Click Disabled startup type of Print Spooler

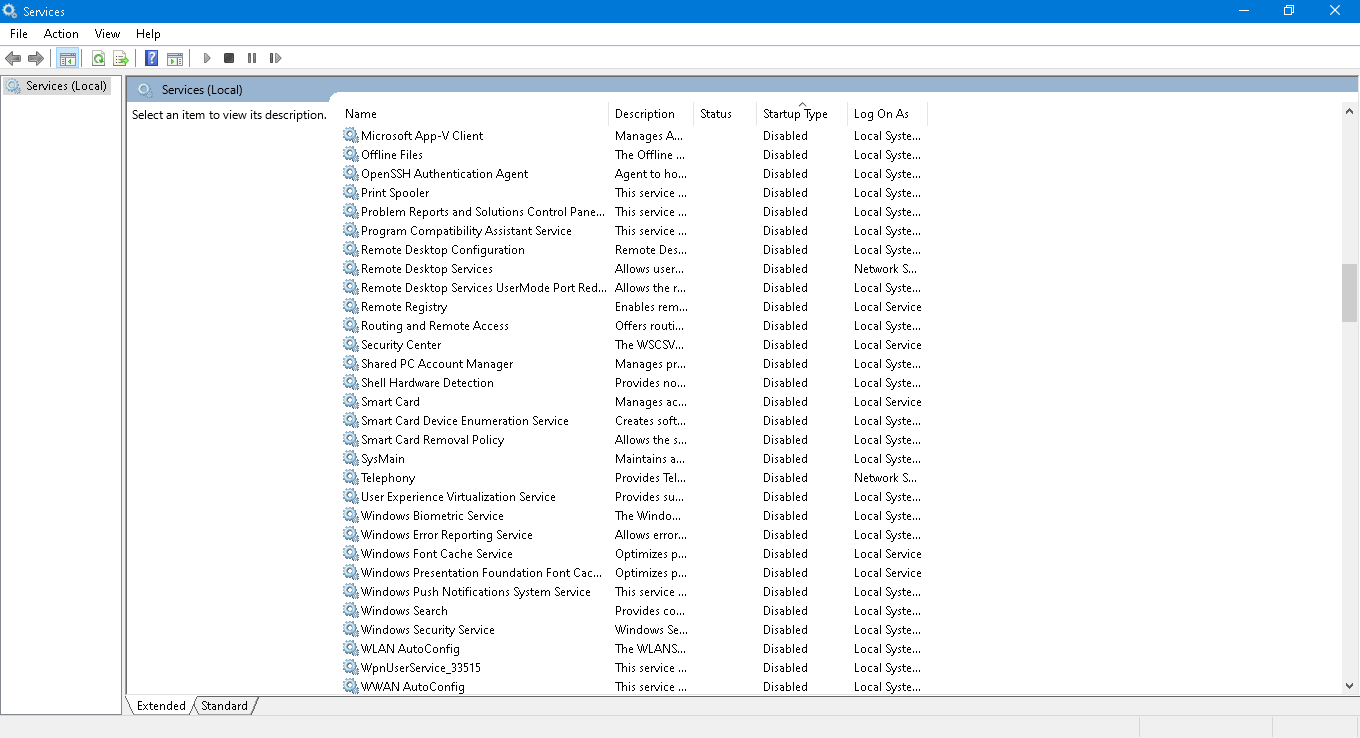coord(785,193)
